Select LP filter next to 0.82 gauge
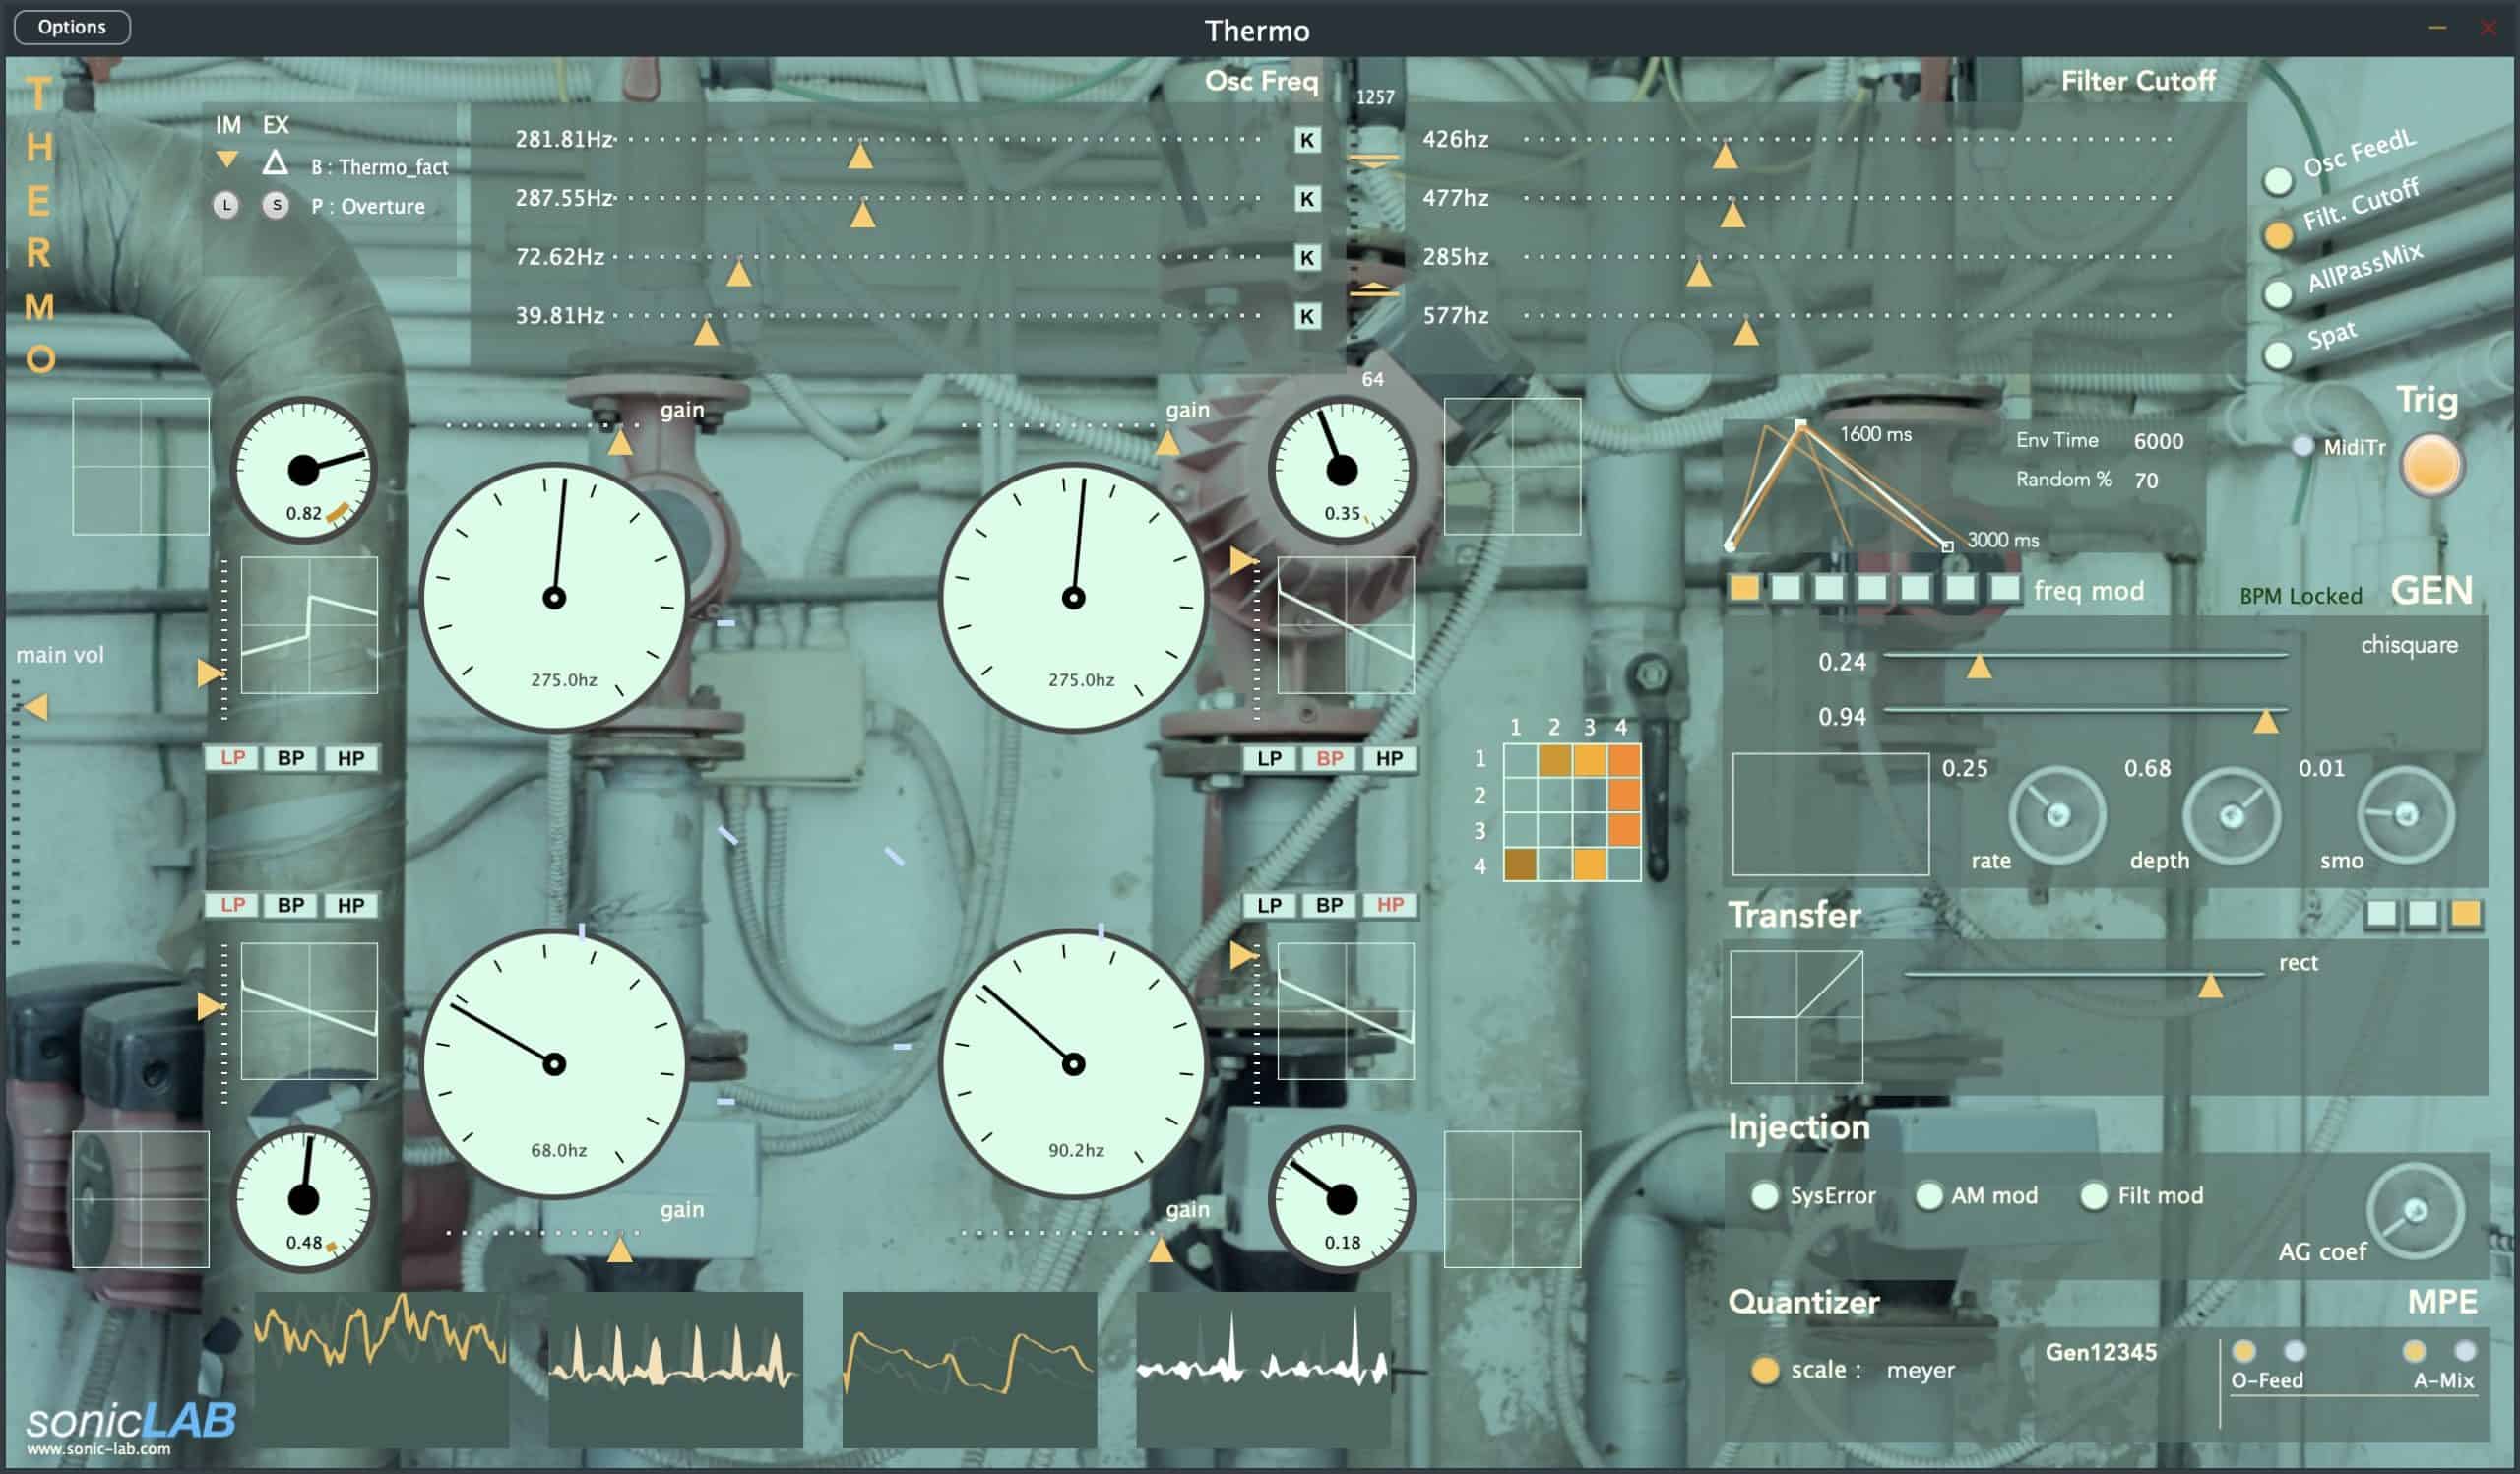This screenshot has width=2520, height=1474. pos(232,758)
